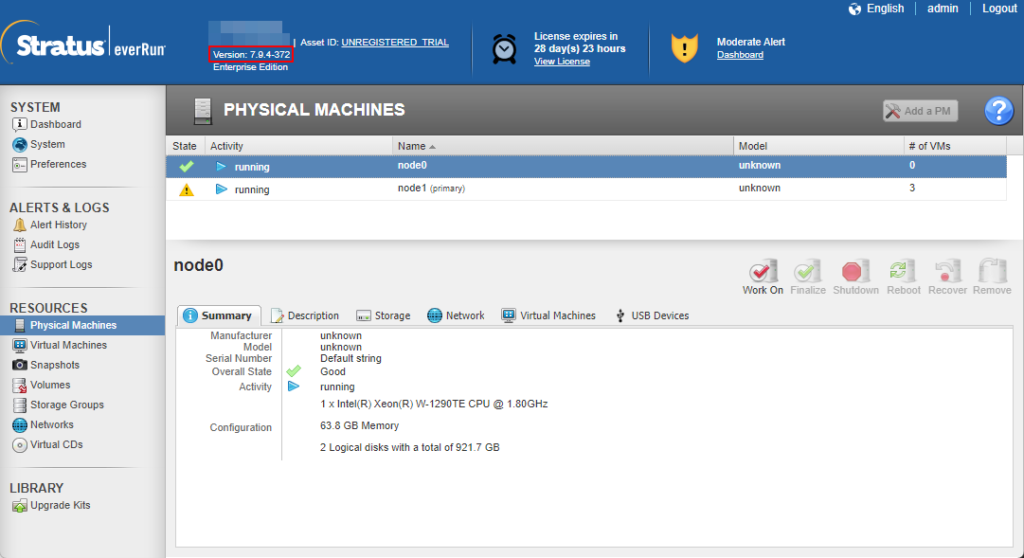Switch to the Storage tab
Viewport: 1024px width, 558px height.
(383, 316)
